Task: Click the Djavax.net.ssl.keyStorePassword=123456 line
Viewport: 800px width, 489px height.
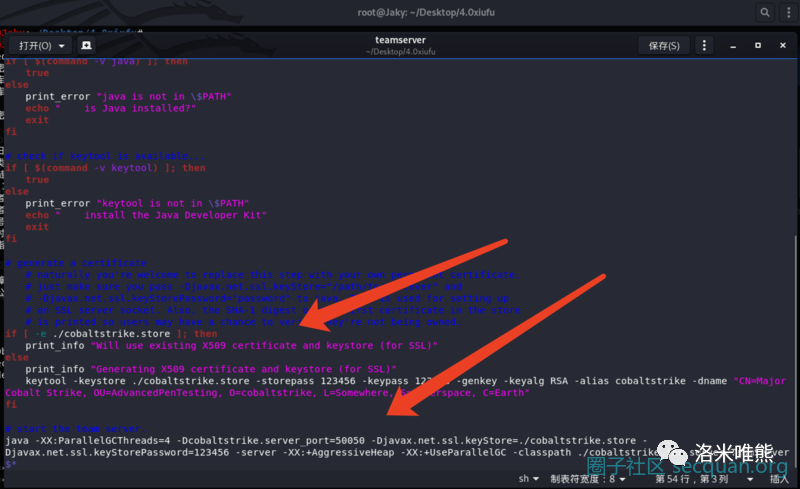Action: pyautogui.click(x=397, y=452)
